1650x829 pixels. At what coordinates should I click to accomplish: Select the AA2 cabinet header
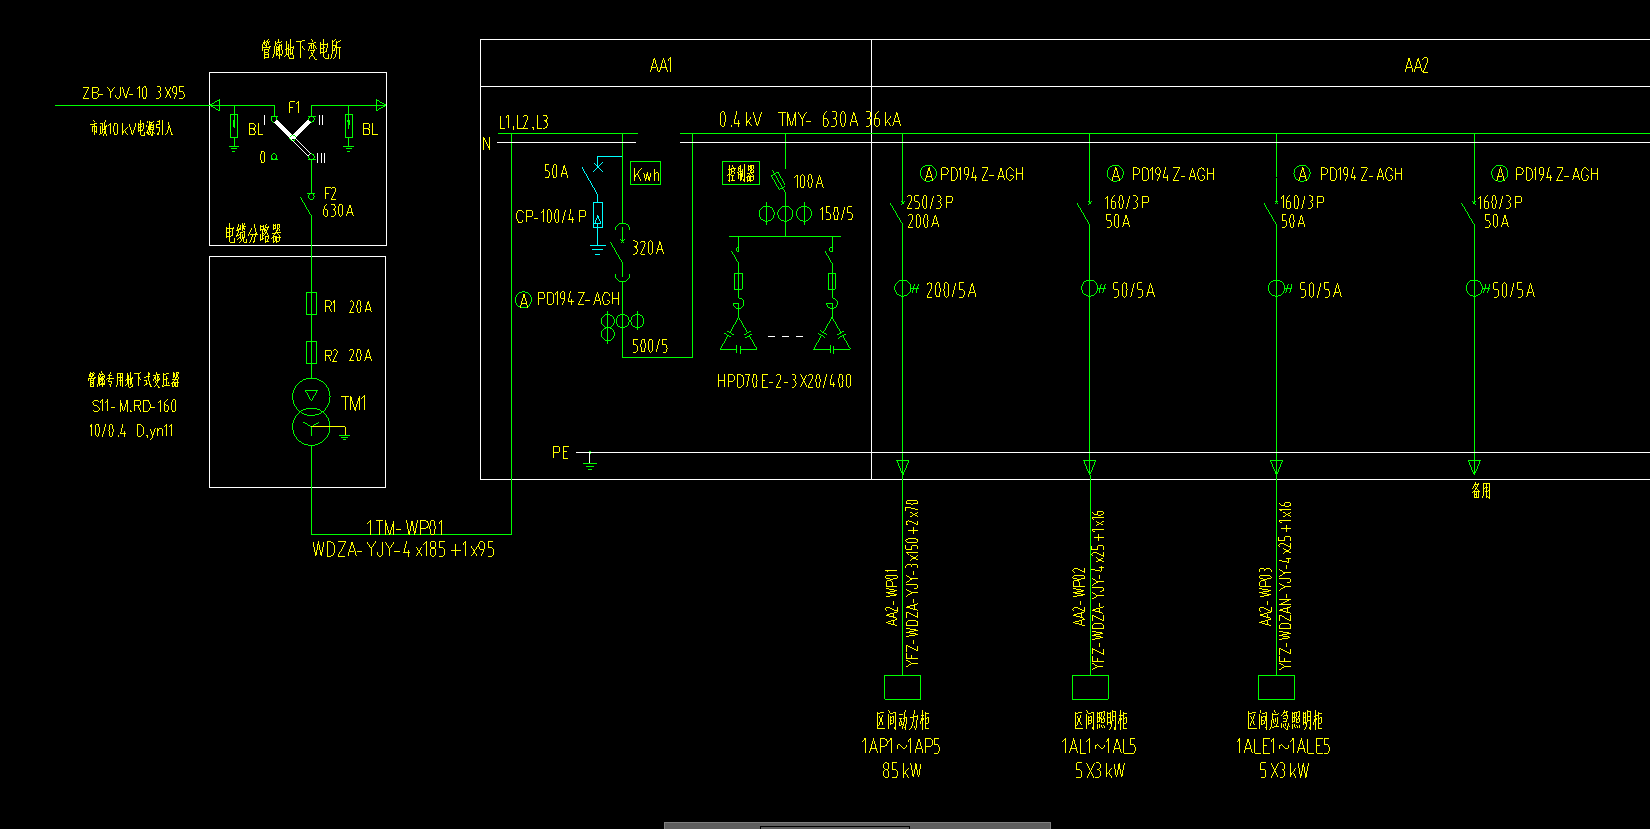[x=1416, y=65]
